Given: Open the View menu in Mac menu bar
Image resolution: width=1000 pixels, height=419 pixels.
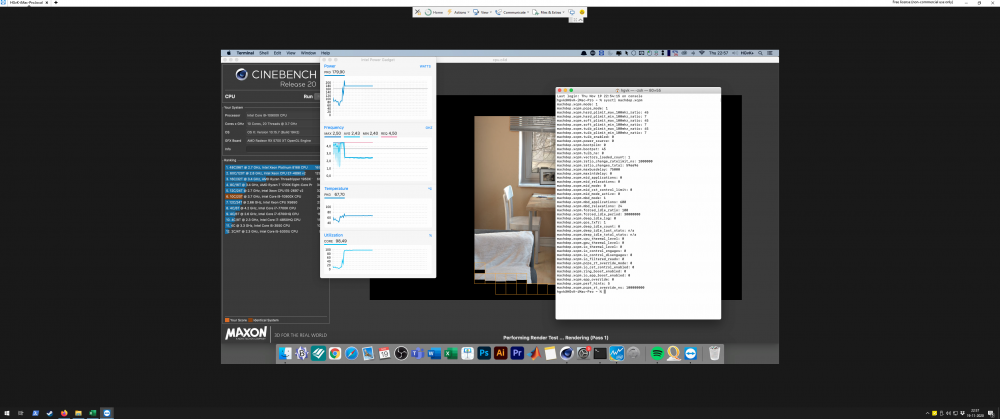Looking at the screenshot, I should [291, 53].
